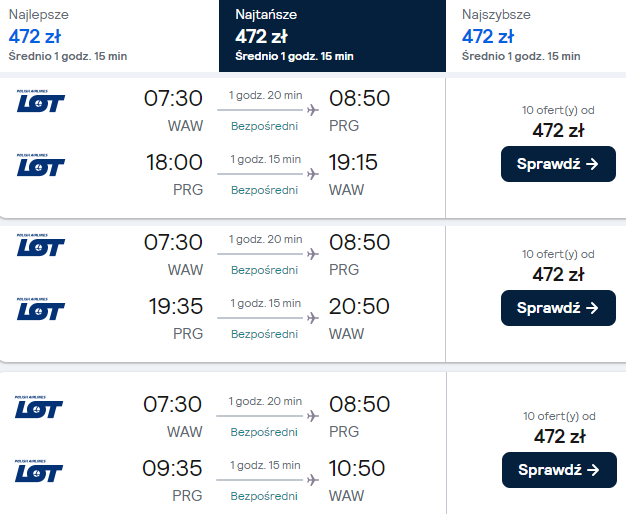Click Sprawdź for the 09:35 return itinerary
626x514 pixels.
tap(558, 469)
